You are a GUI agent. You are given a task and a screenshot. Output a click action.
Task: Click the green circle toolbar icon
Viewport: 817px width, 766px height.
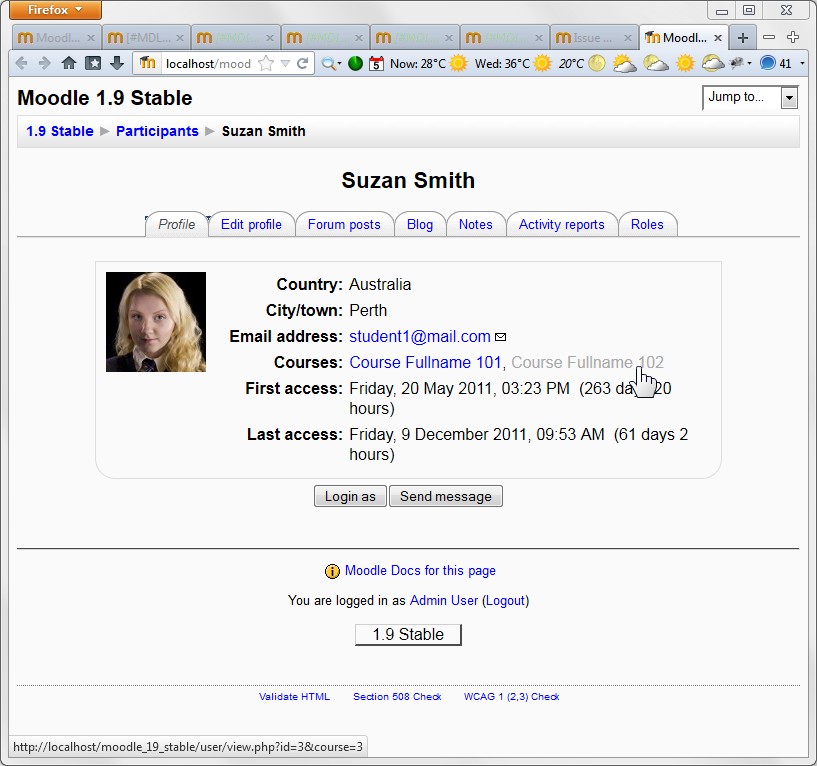point(355,64)
